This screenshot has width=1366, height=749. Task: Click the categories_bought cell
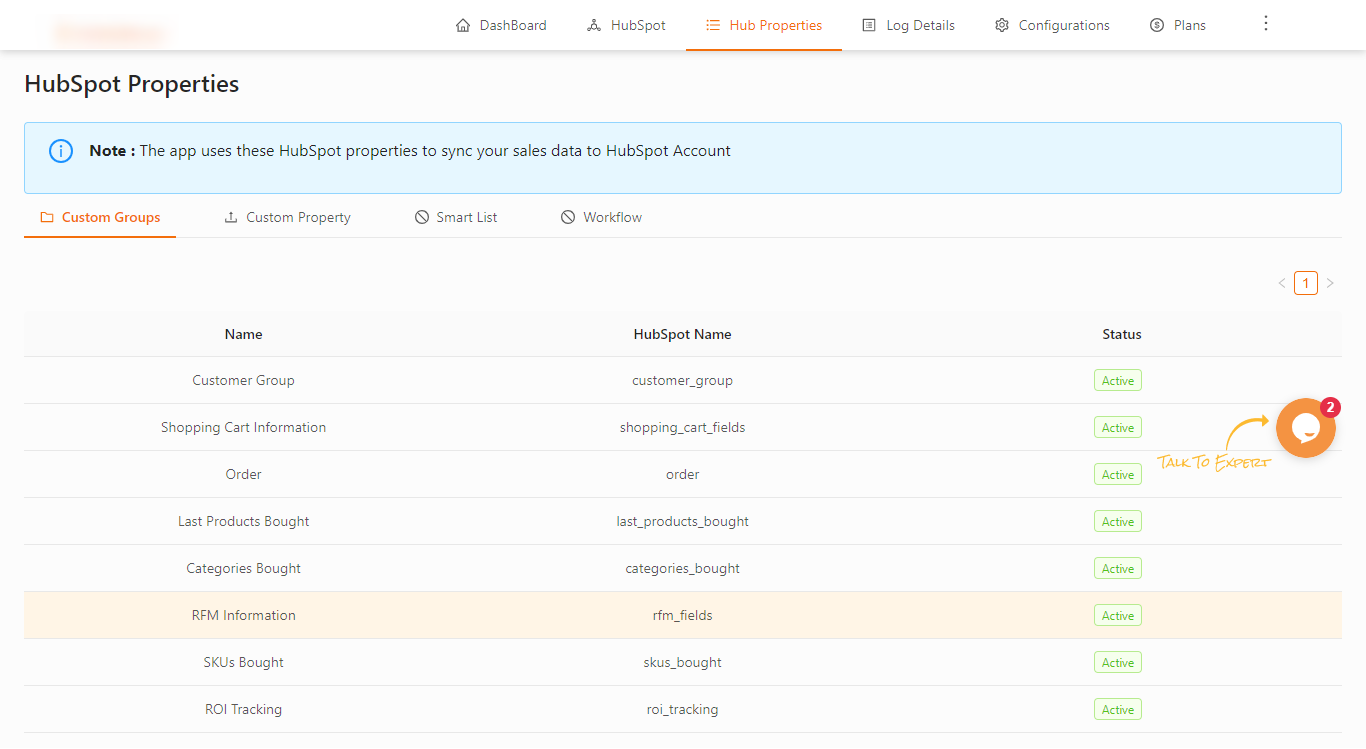pos(683,568)
